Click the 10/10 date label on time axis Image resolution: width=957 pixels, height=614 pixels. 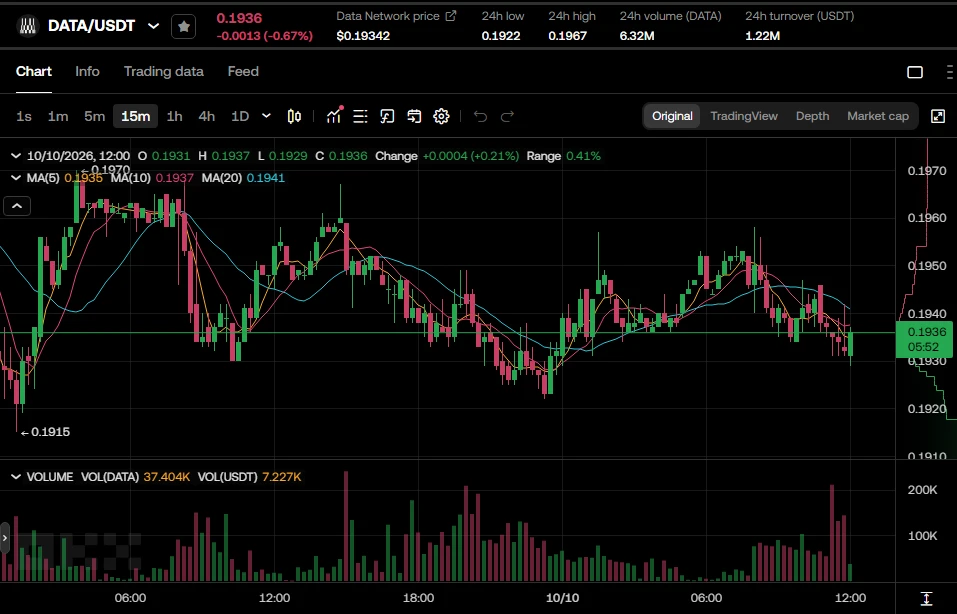tap(562, 598)
